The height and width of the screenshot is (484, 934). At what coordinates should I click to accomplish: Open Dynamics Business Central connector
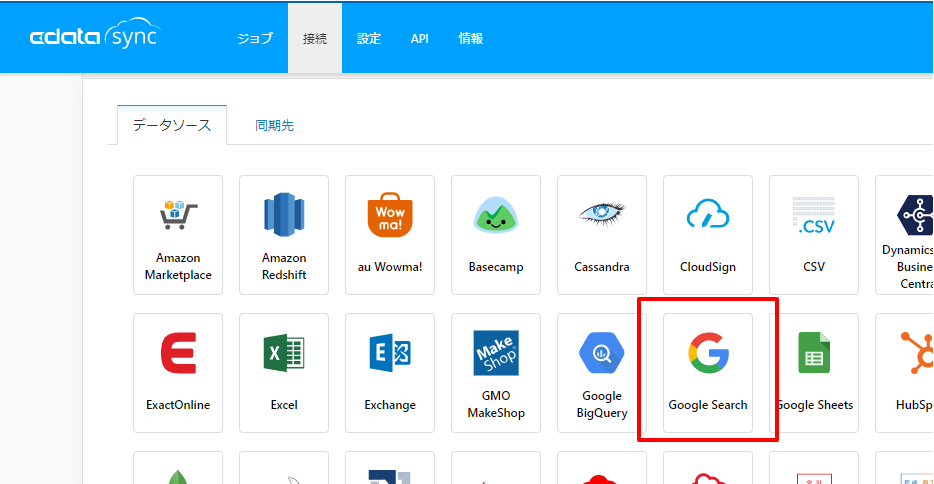(x=904, y=235)
